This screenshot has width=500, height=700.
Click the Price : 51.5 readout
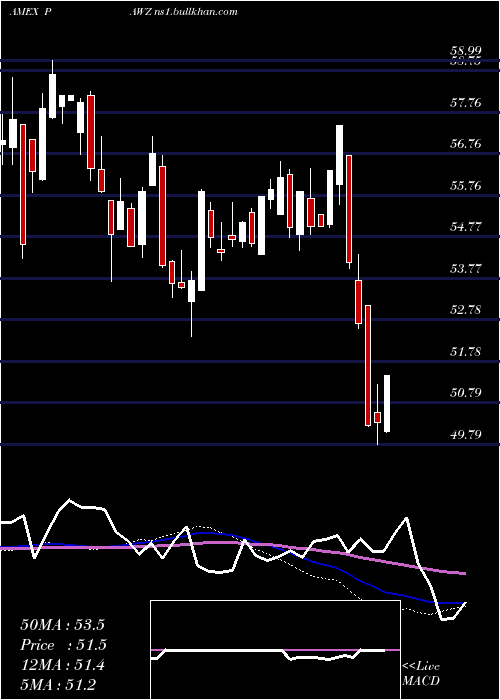click(64, 645)
